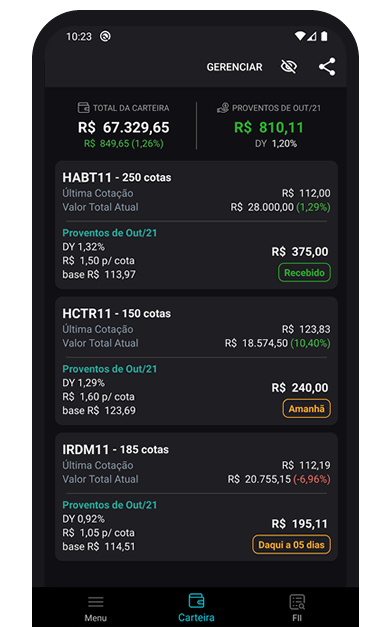The height and width of the screenshot is (627, 391).
Task: Select the R$ 67.329,65 portfolio total
Action: pyautogui.click(x=124, y=128)
